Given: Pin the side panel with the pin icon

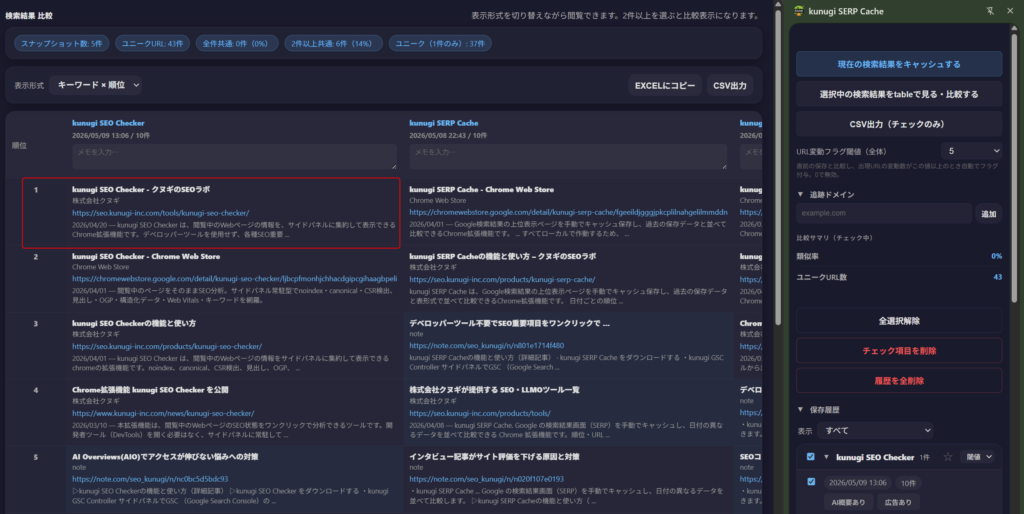Looking at the screenshot, I should pos(990,10).
